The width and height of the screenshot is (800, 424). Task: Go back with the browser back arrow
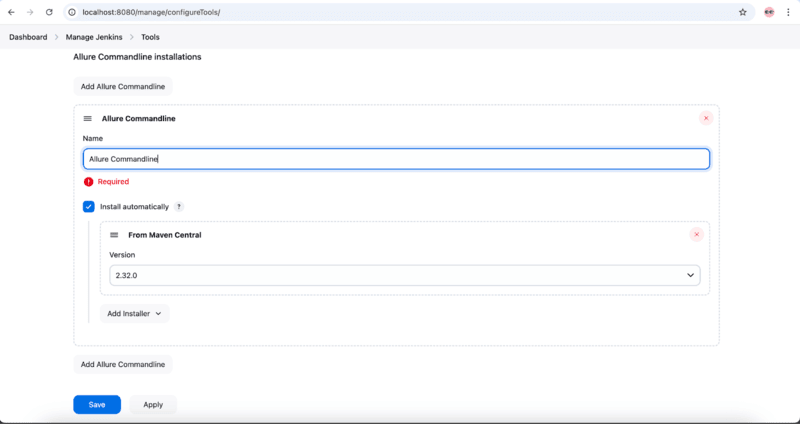11,12
